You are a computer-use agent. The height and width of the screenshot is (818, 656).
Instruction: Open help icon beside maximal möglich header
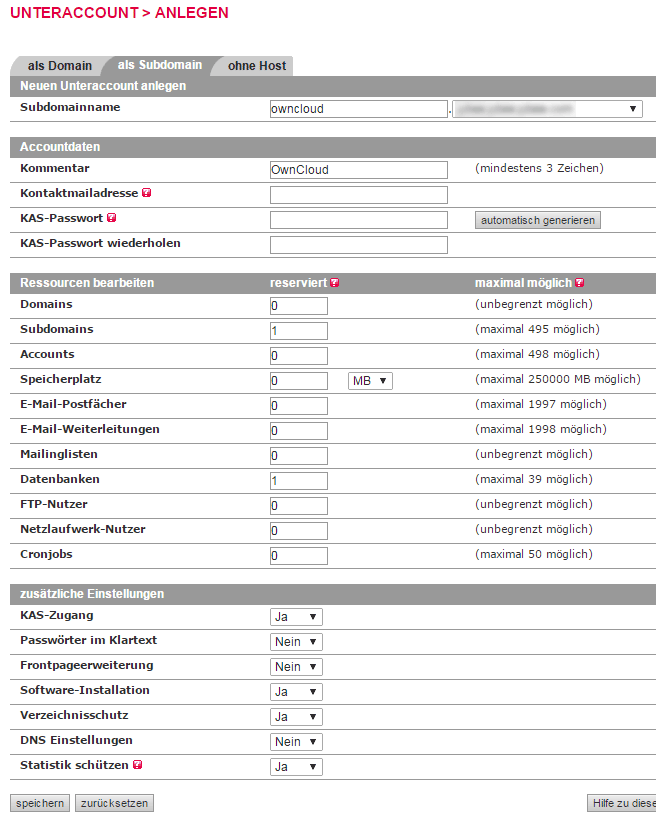click(x=579, y=282)
